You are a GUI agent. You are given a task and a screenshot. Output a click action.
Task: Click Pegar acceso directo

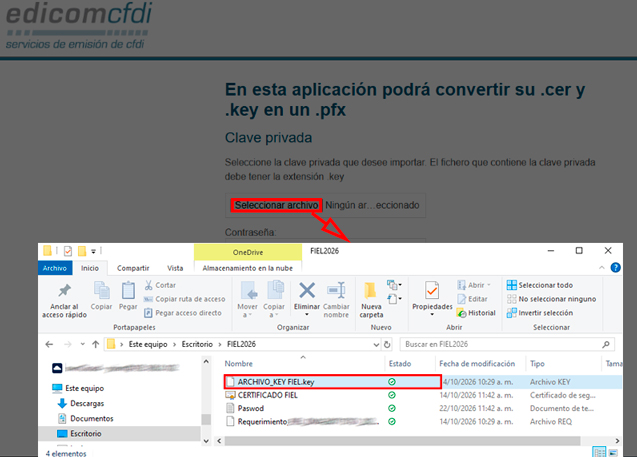pos(183,313)
